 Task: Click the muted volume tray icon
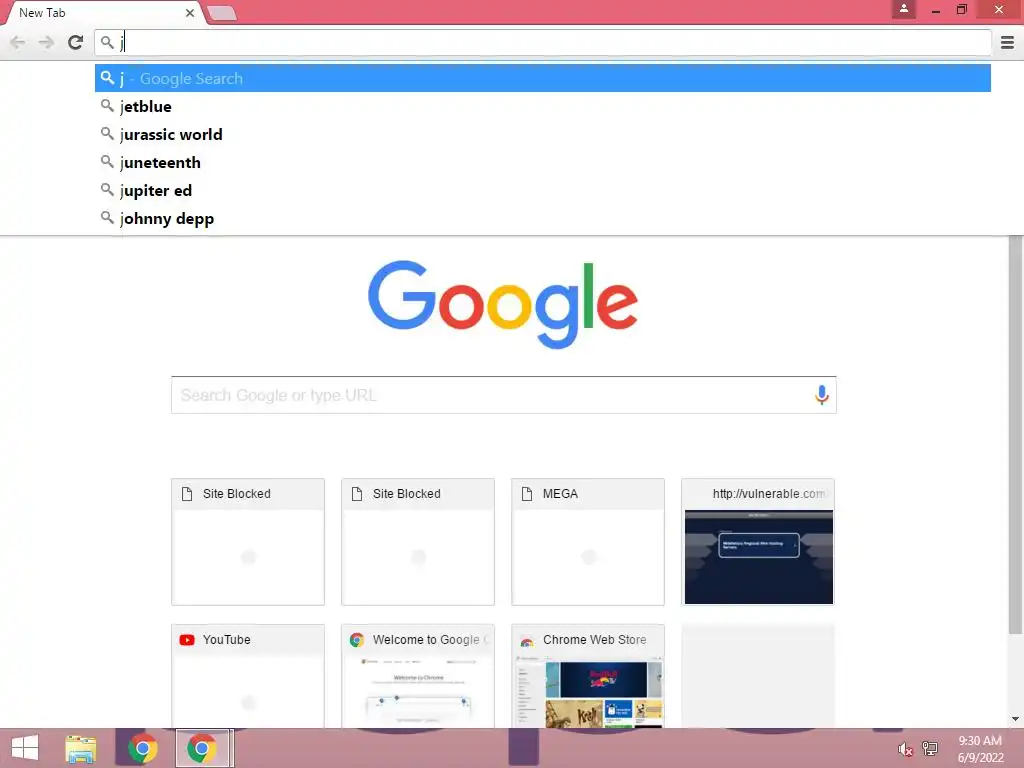coord(905,749)
